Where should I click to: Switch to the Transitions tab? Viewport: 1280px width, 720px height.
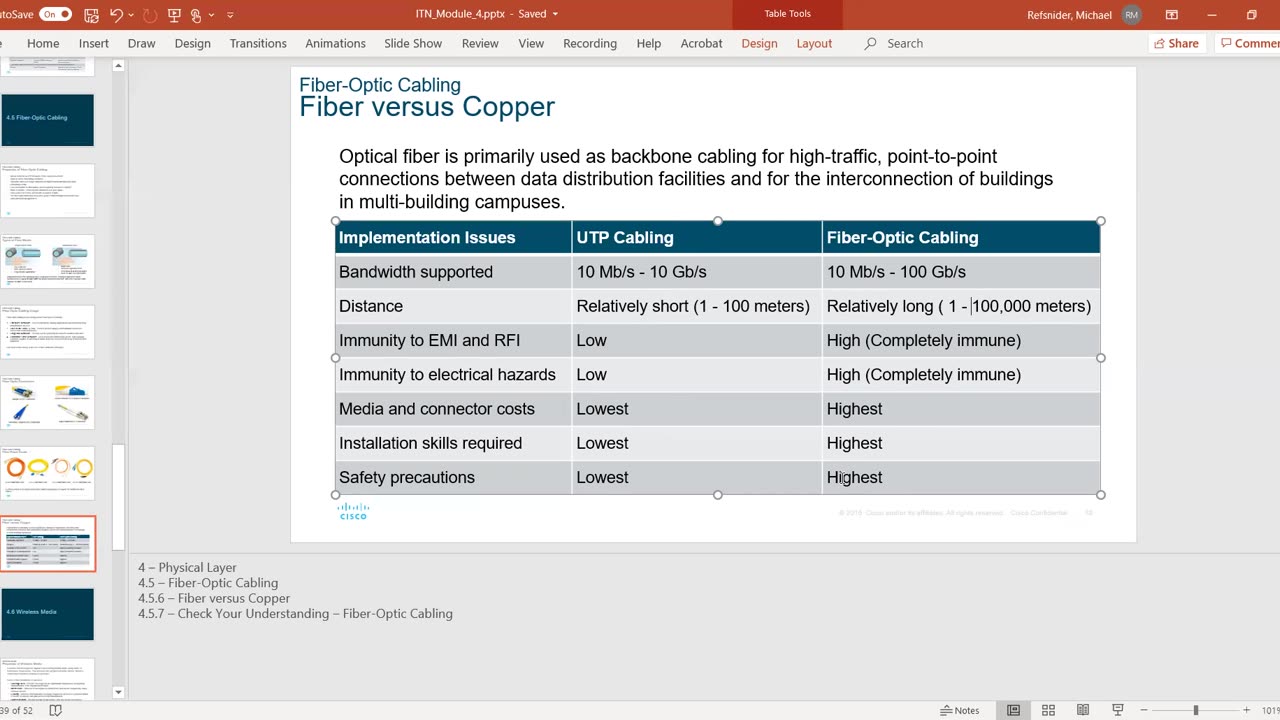[x=258, y=43]
